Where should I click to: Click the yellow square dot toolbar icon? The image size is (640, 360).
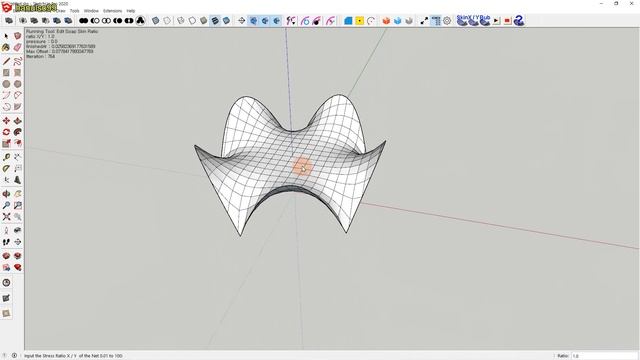click(360, 20)
